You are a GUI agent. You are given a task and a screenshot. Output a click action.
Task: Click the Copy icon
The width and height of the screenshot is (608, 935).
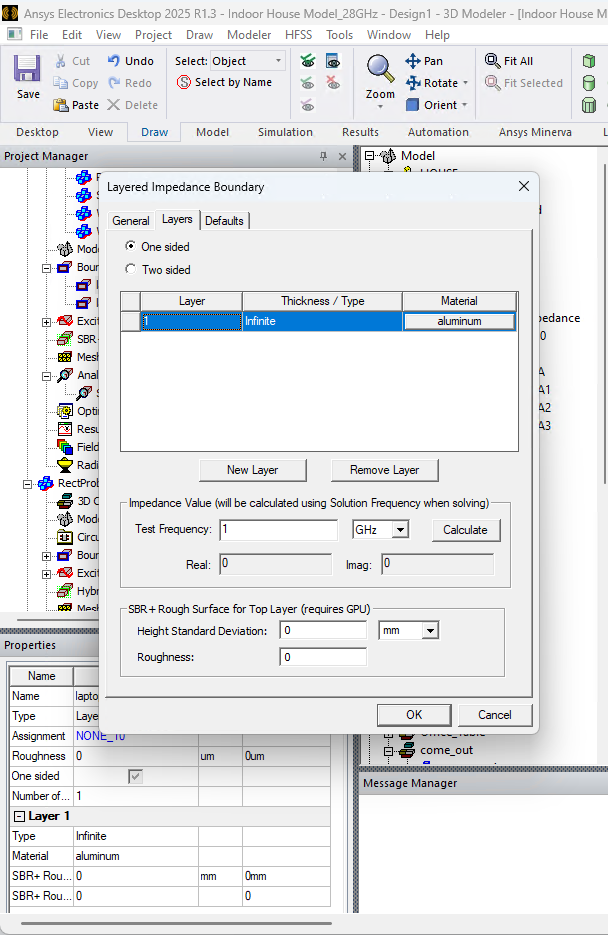click(60, 83)
